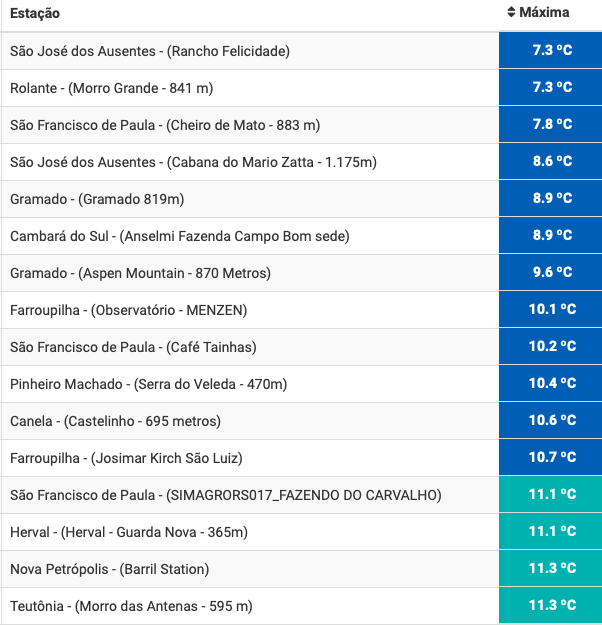This screenshot has height=625, width=602.
Task: Select Farroupilha Josimar Kirch São Luiz row
Action: (301, 458)
